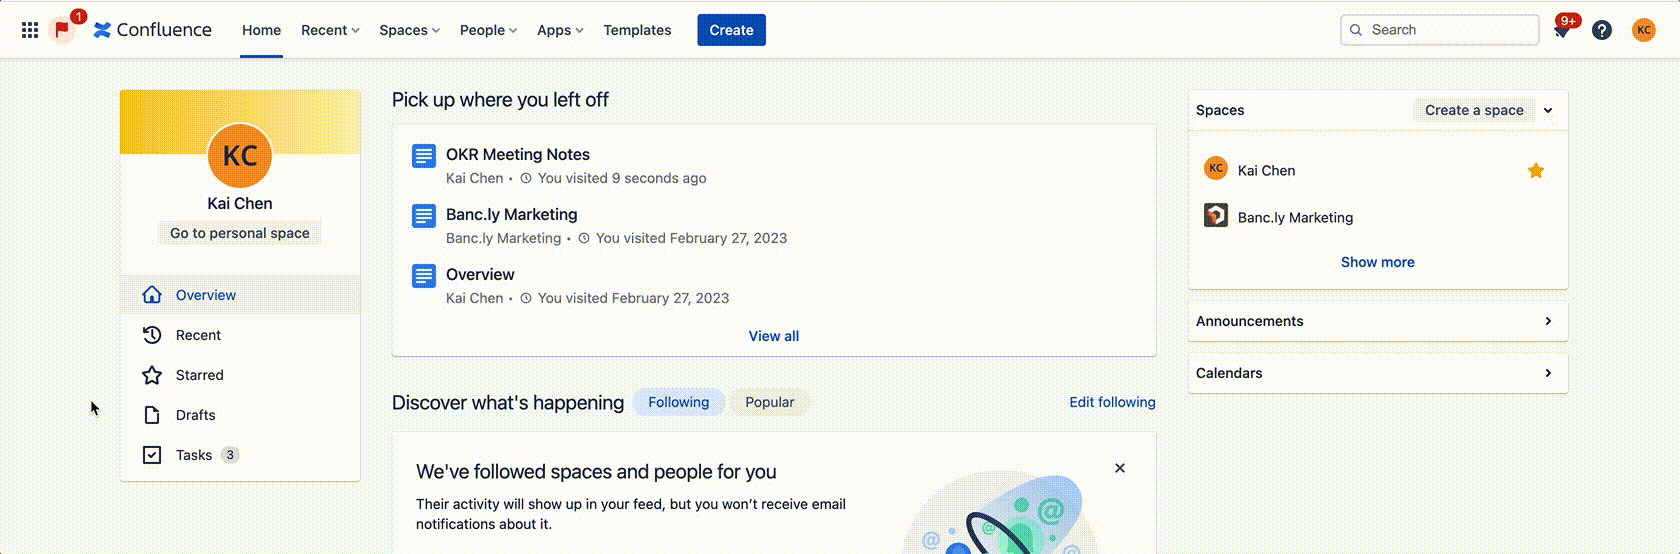1680x554 pixels.
Task: Click the Kai Chen profile name
Action: tap(240, 203)
